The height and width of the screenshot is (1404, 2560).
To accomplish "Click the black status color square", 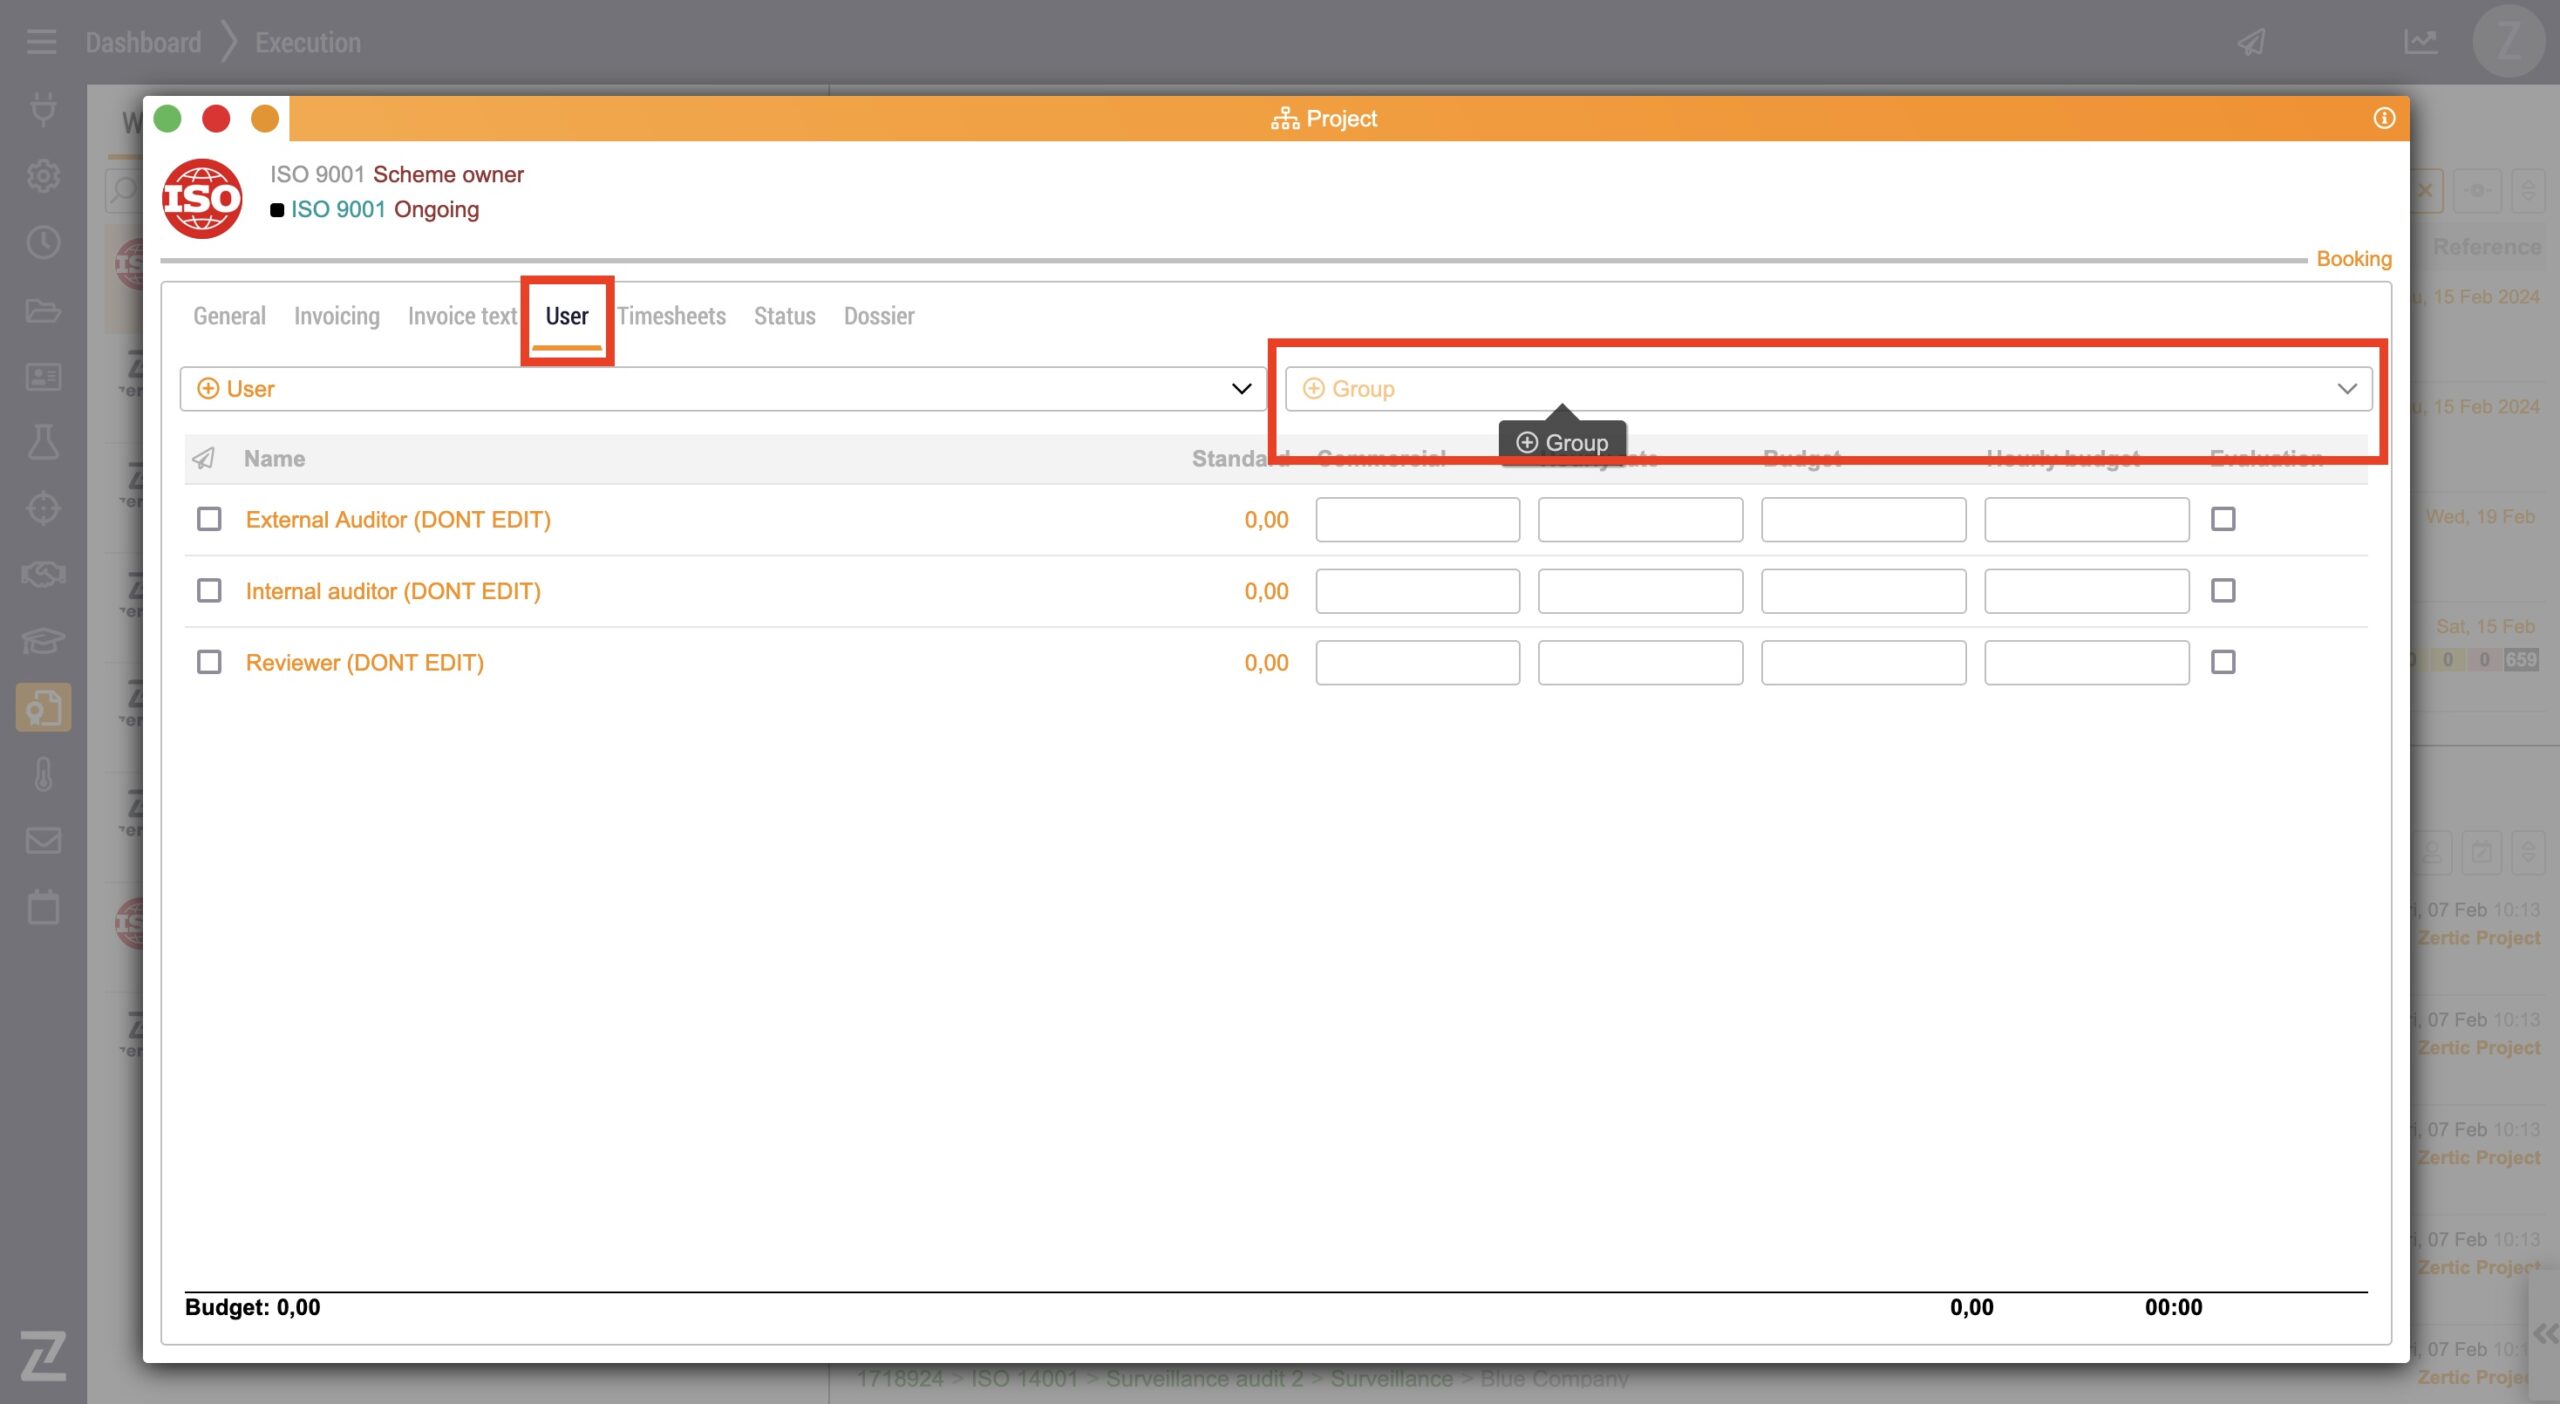I will pyautogui.click(x=277, y=210).
